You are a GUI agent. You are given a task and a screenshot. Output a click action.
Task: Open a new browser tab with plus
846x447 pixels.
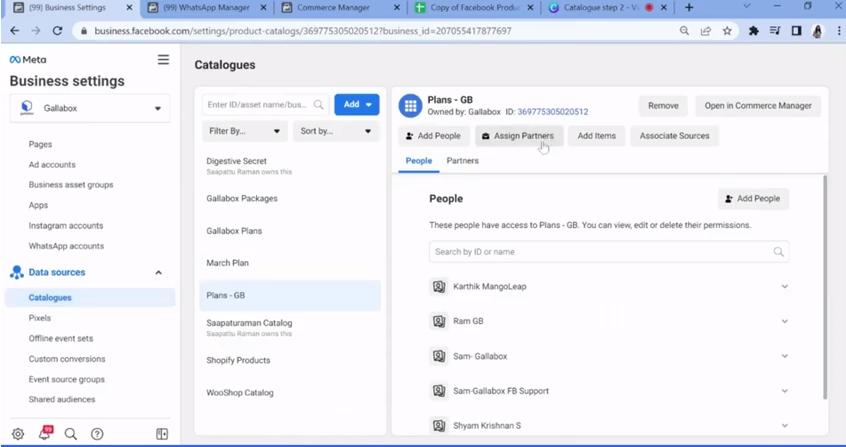(689, 8)
